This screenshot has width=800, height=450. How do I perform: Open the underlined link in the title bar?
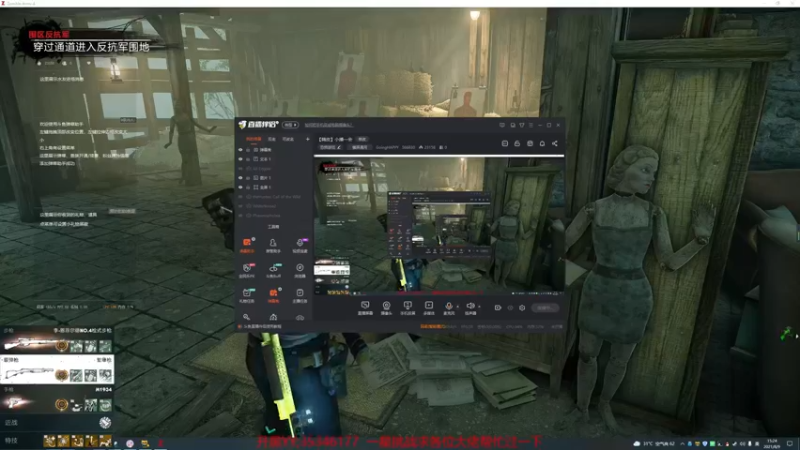329,125
